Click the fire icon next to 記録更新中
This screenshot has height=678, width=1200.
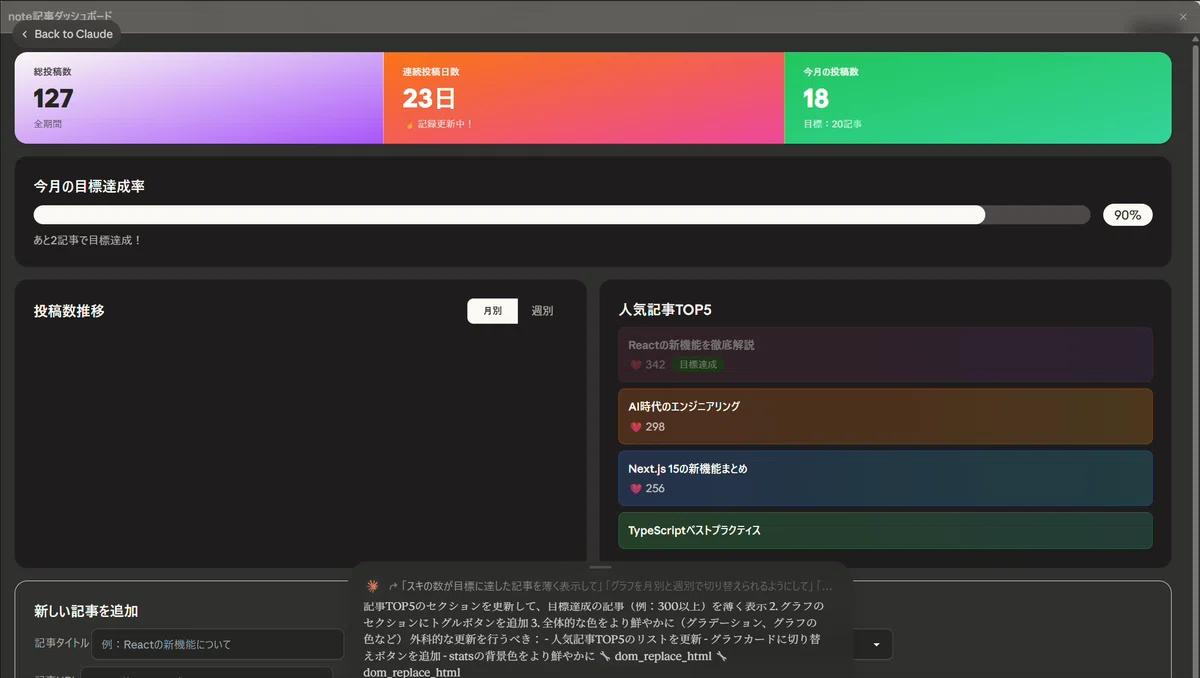click(x=409, y=124)
